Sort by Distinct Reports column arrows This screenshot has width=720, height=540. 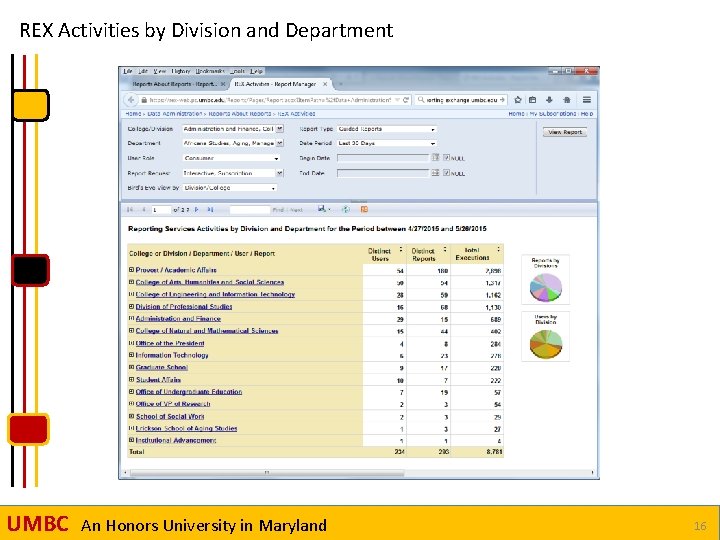pos(444,249)
